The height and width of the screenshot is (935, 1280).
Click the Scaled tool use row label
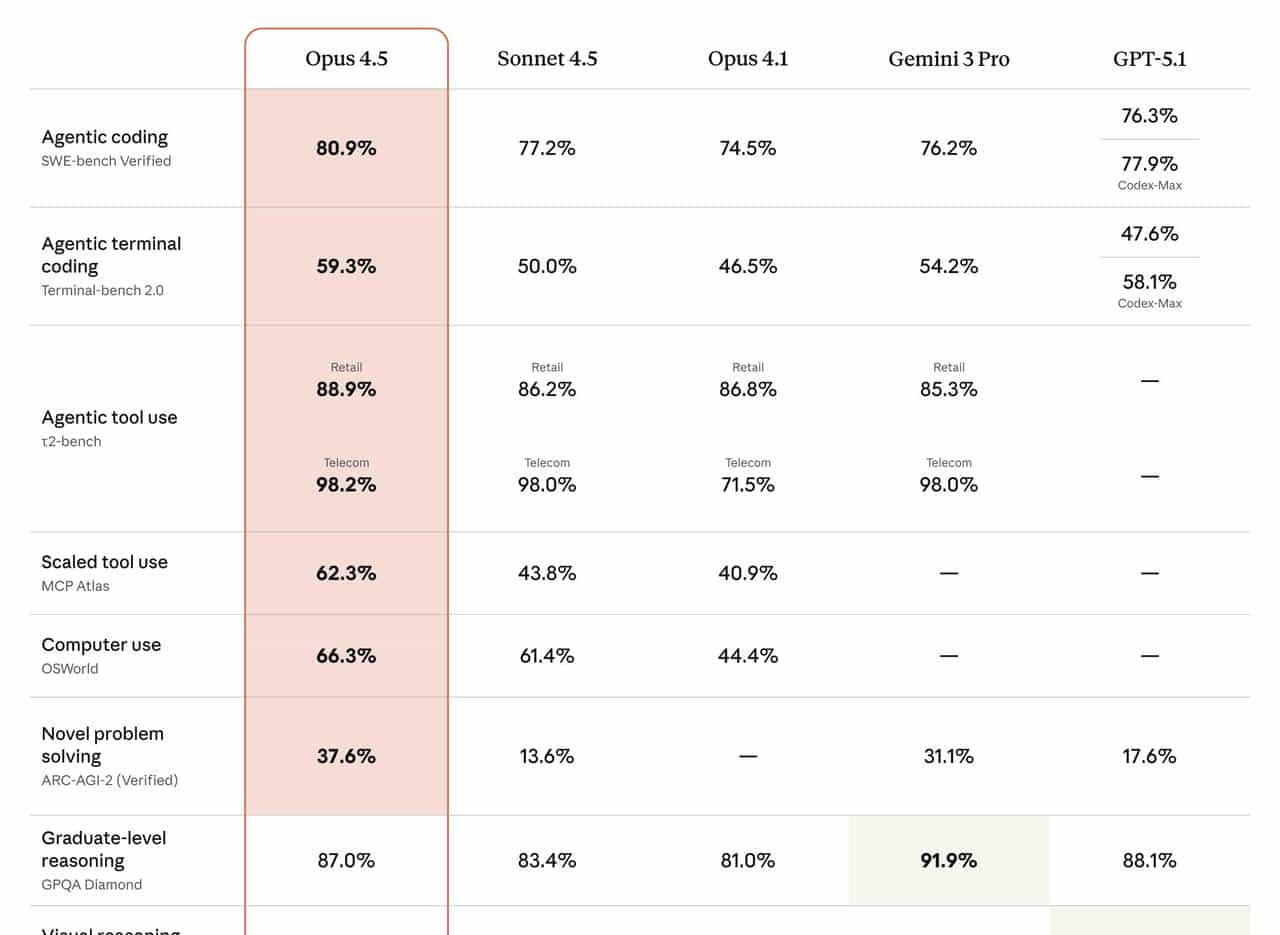tap(104, 562)
